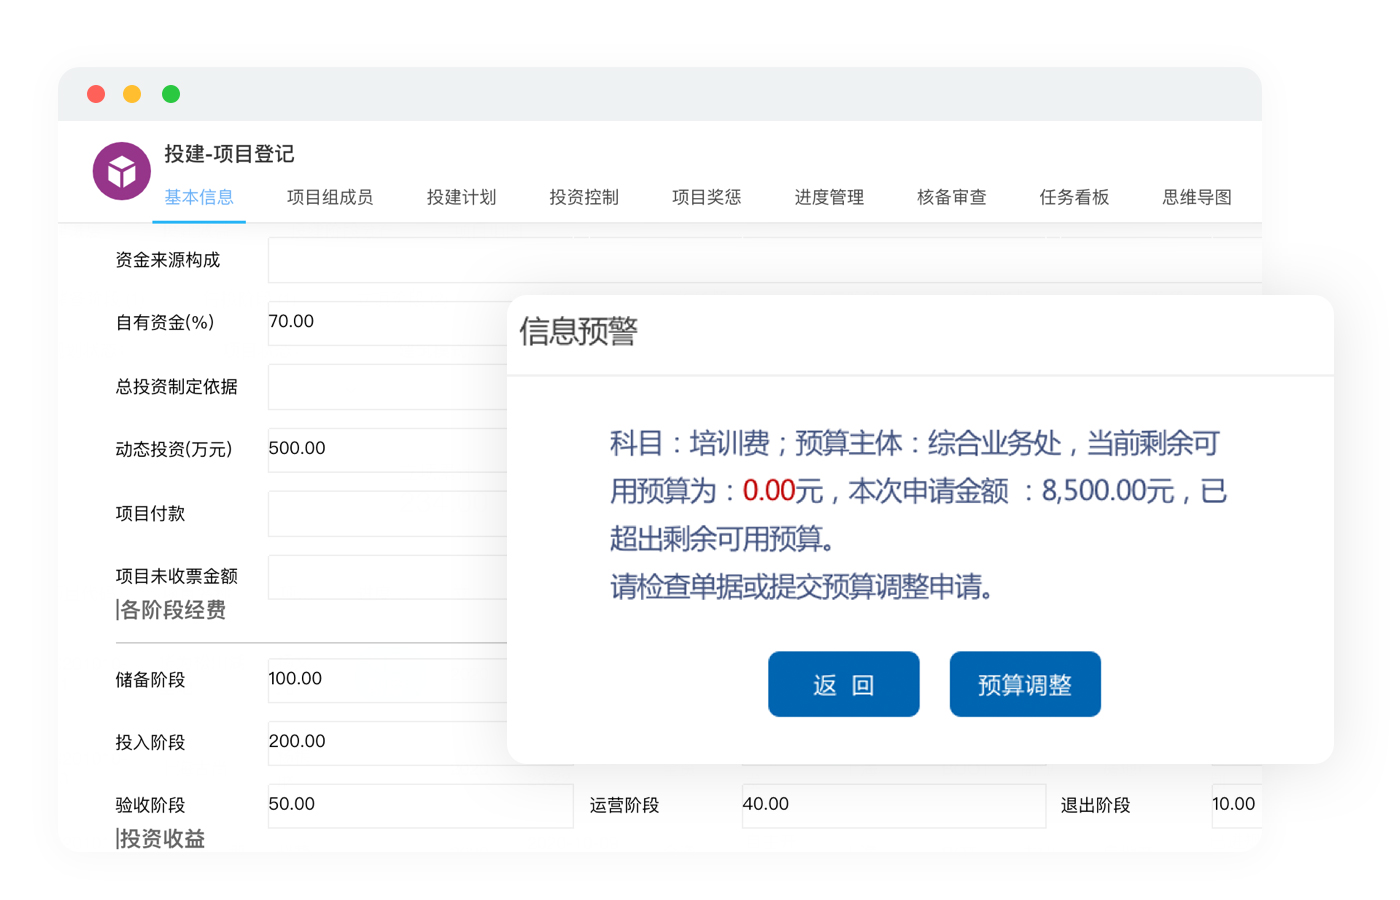Click the 投建-项目登记 window title
The height and width of the screenshot is (900, 1400).
tap(229, 154)
